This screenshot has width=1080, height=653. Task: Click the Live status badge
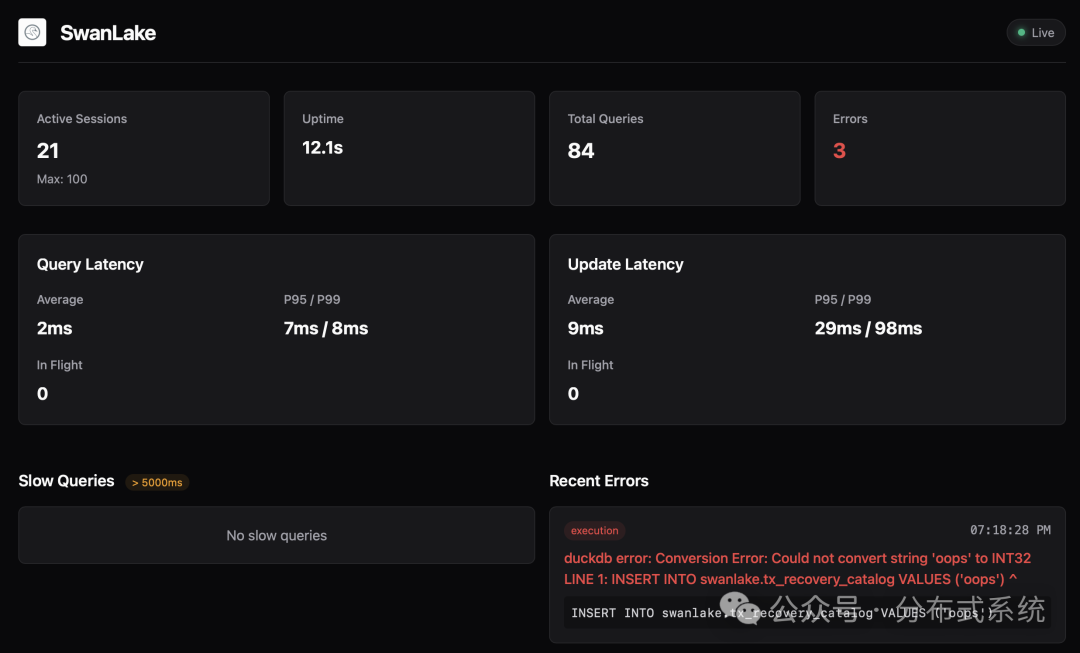coord(1035,32)
